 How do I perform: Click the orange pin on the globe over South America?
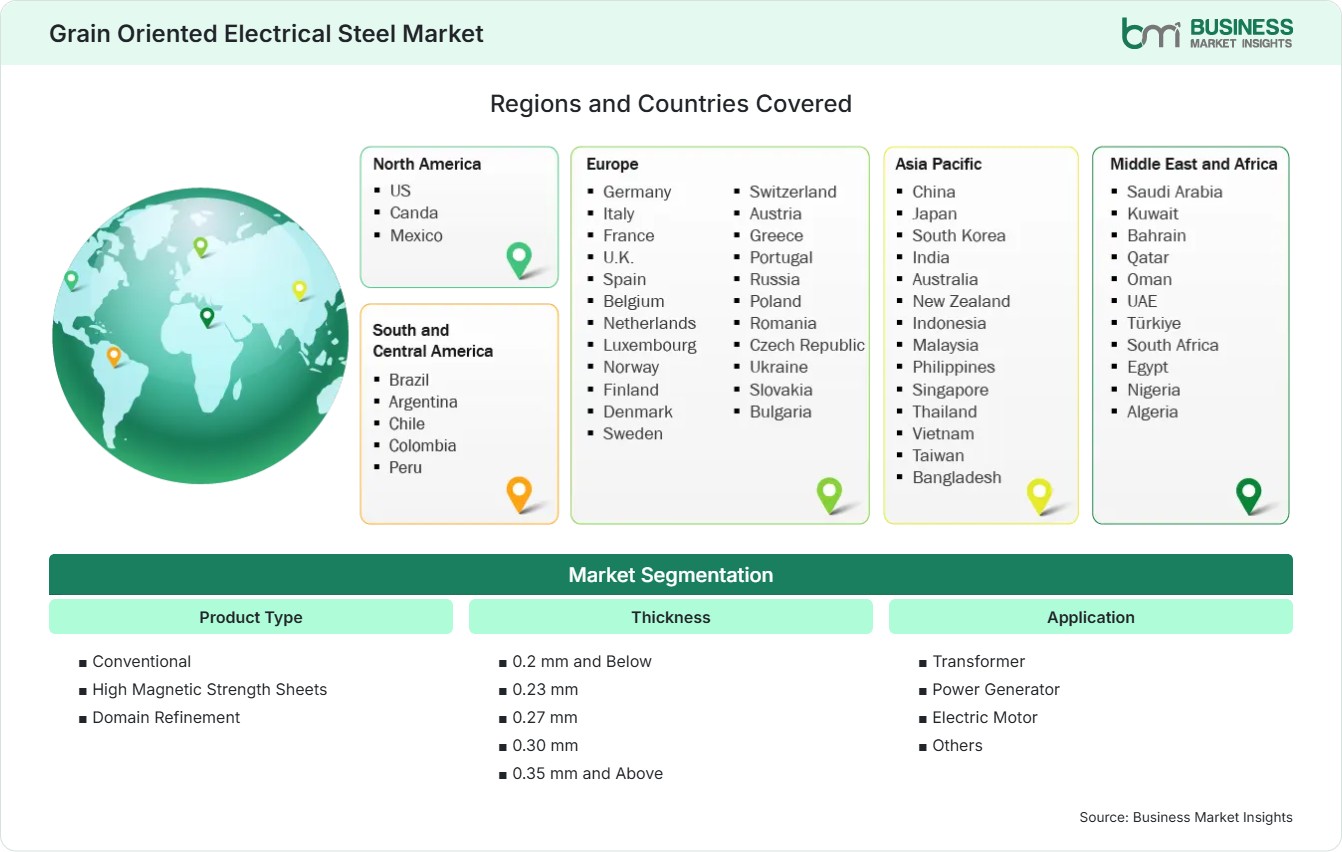114,355
